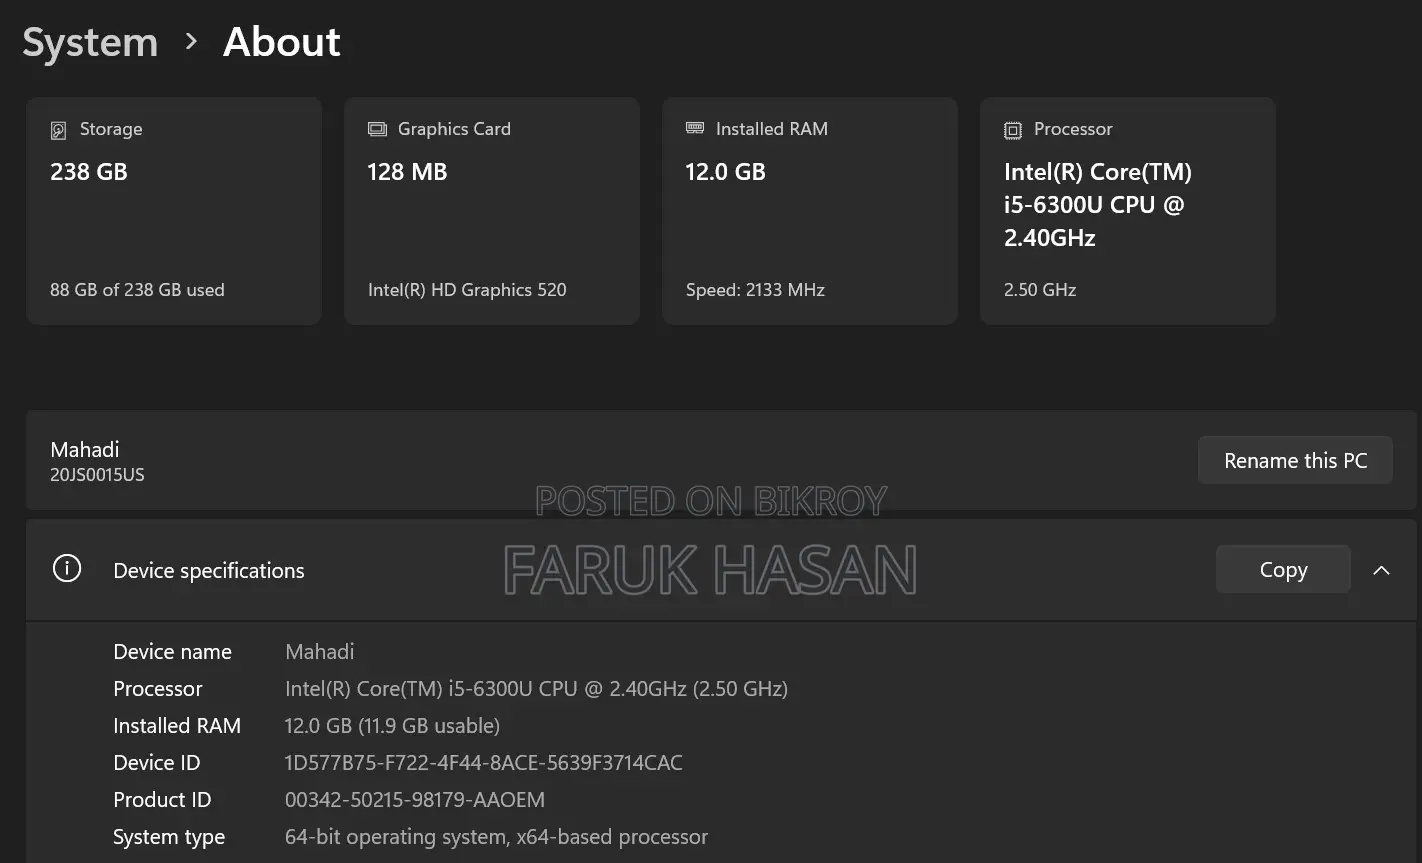Image resolution: width=1422 pixels, height=863 pixels.
Task: Click the 'System type' label
Action: (169, 837)
